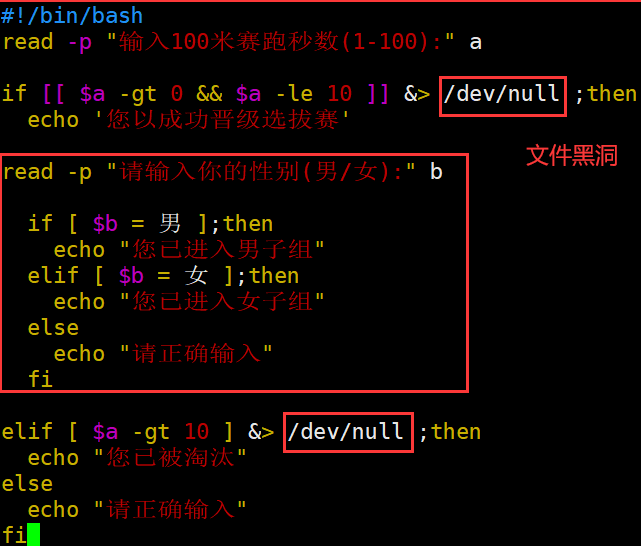Click the indented fi closing the gender if
The image size is (641, 546).
click(x=40, y=379)
